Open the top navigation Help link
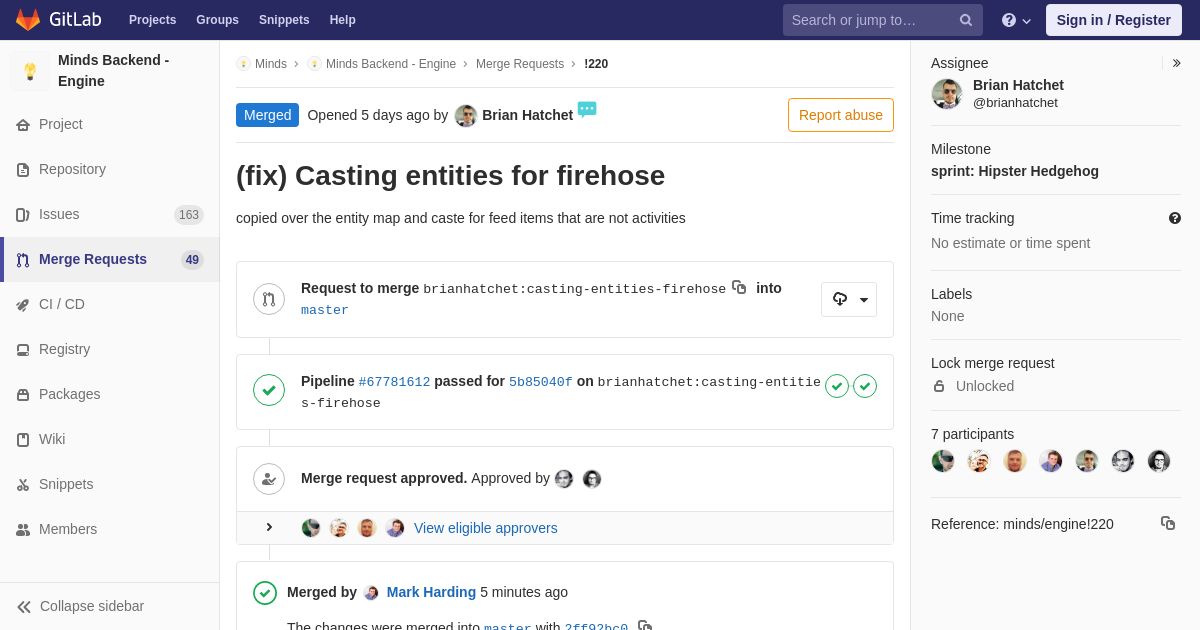Image resolution: width=1200 pixels, height=630 pixels. click(343, 20)
